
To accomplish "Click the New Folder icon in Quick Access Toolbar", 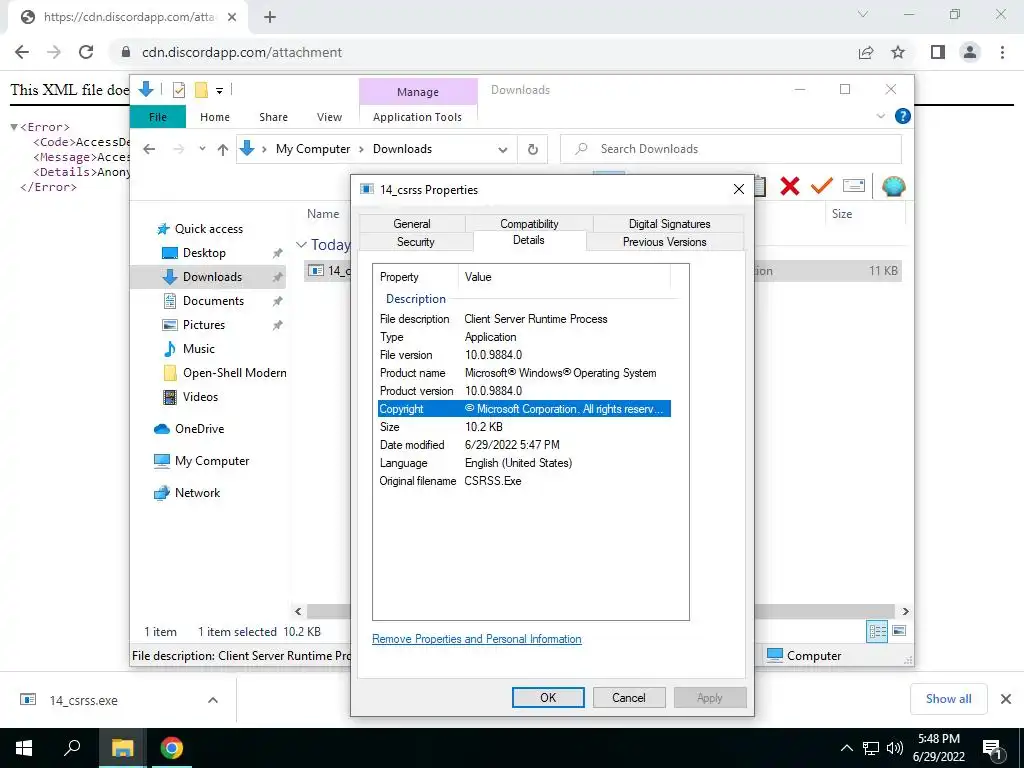I will click(201, 90).
